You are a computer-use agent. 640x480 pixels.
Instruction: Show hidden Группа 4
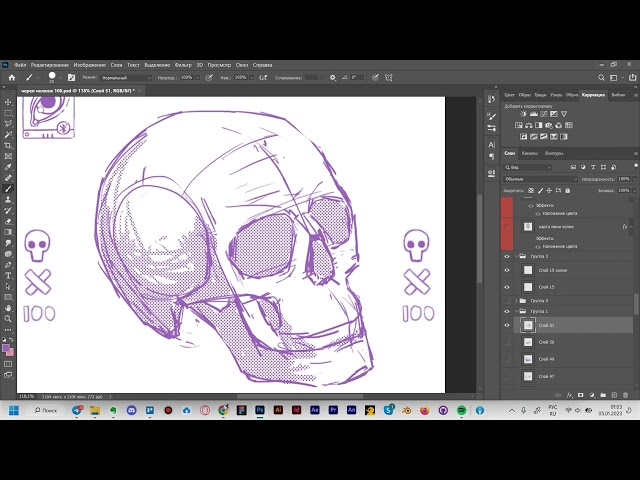[x=507, y=301]
